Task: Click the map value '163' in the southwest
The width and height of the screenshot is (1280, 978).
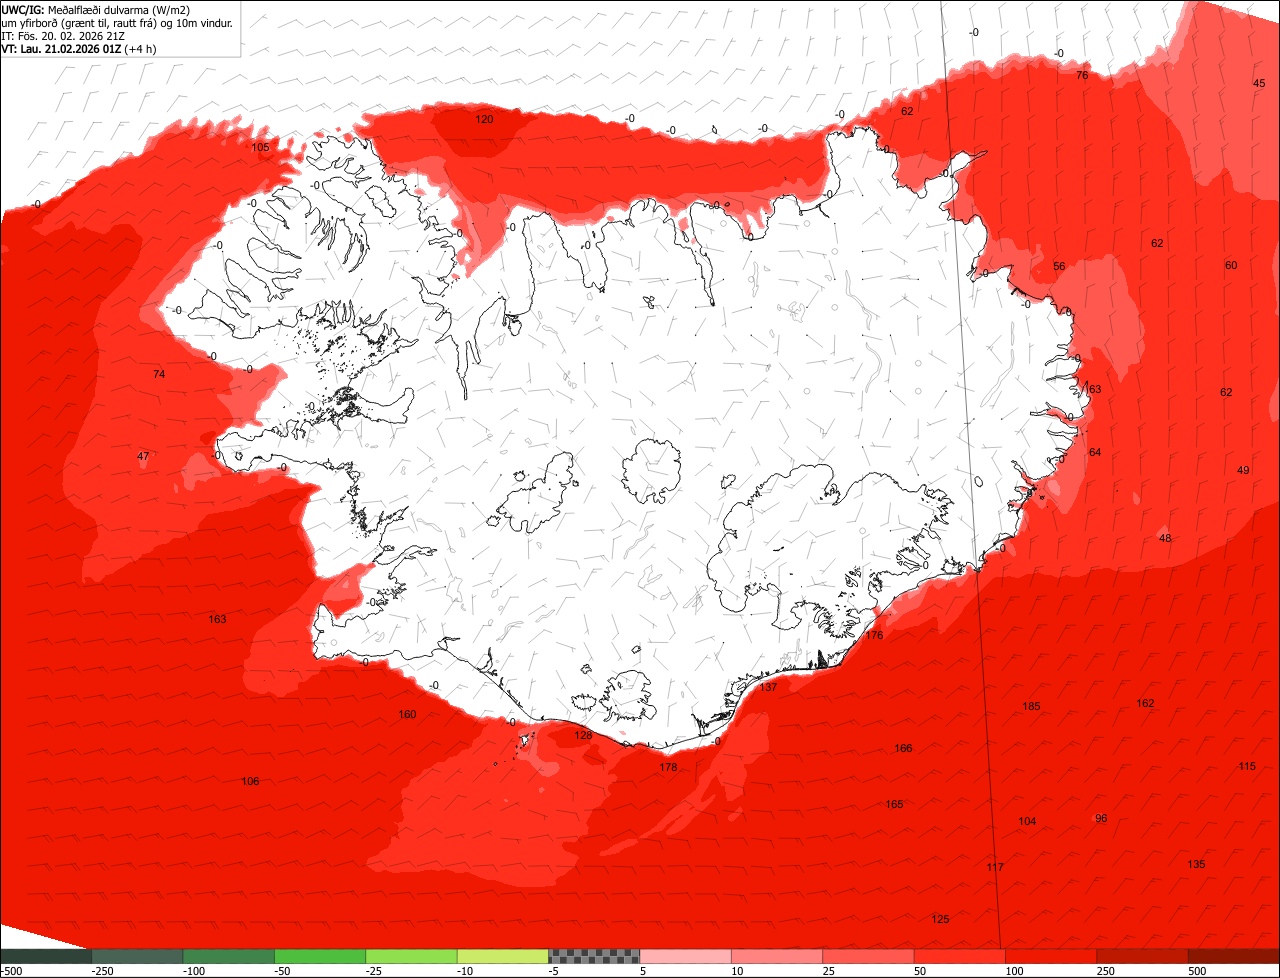Action: click(x=217, y=619)
